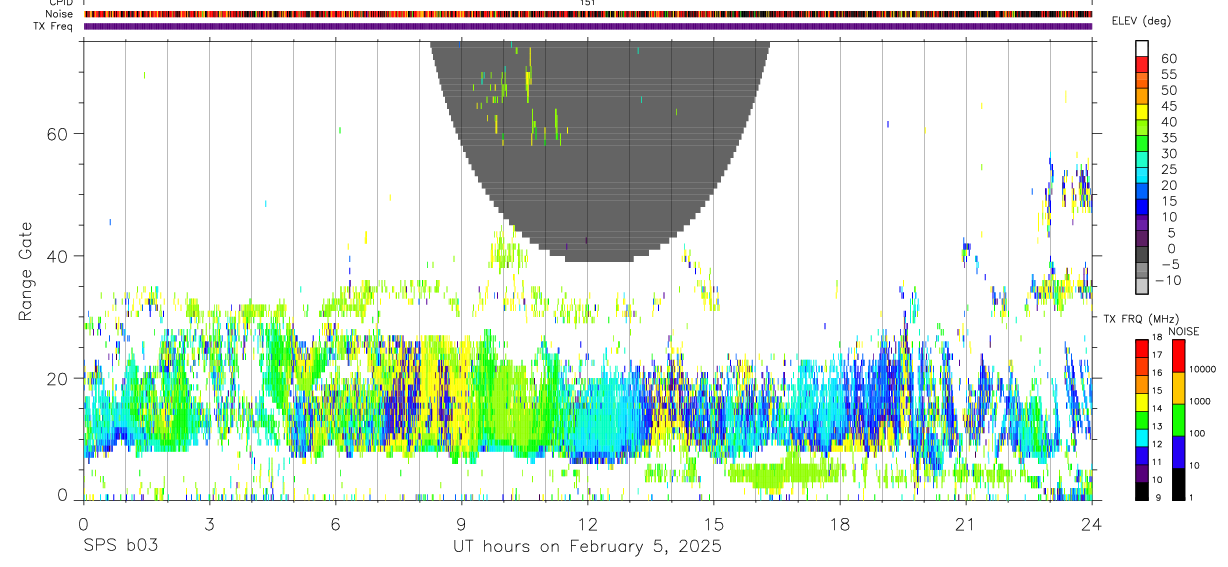Click the gray shaded dome region in plot
The image size is (1228, 567).
tap(600, 150)
